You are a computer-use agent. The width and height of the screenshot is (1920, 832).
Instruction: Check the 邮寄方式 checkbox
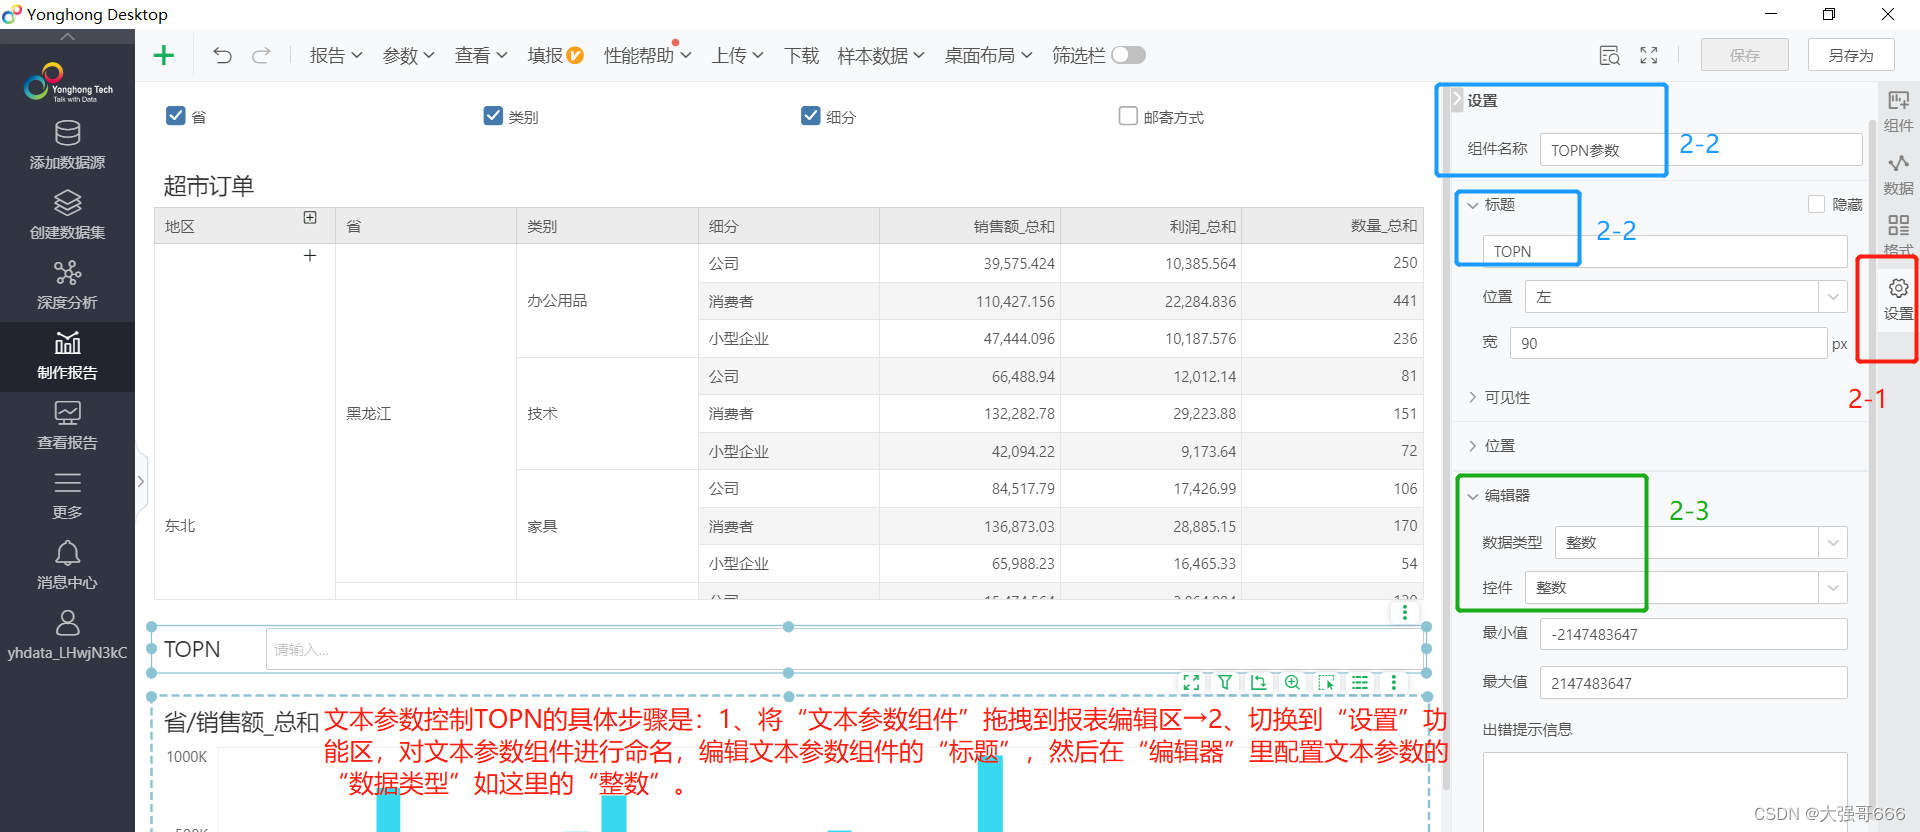(1128, 116)
